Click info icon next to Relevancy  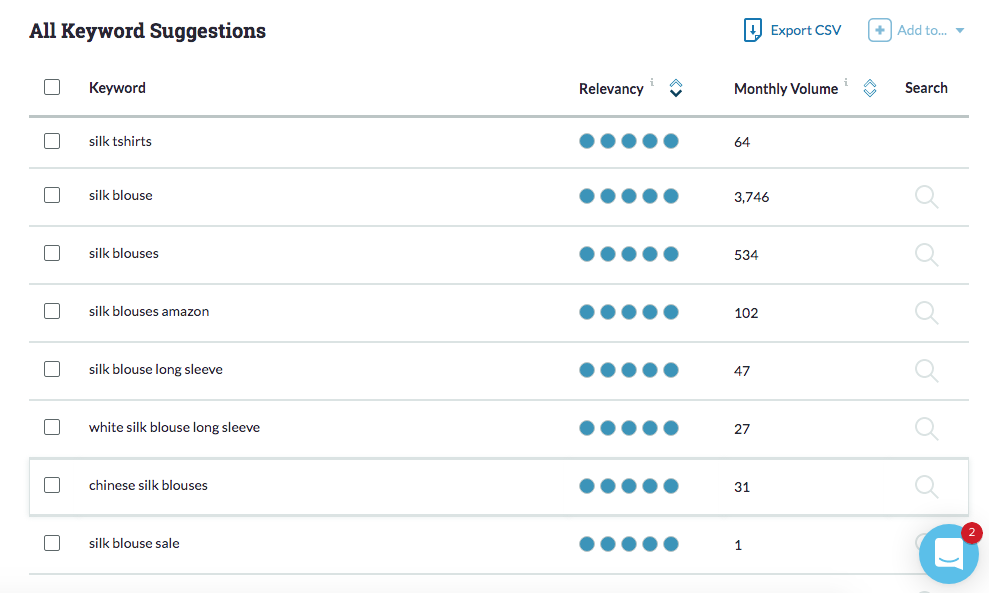coord(652,82)
